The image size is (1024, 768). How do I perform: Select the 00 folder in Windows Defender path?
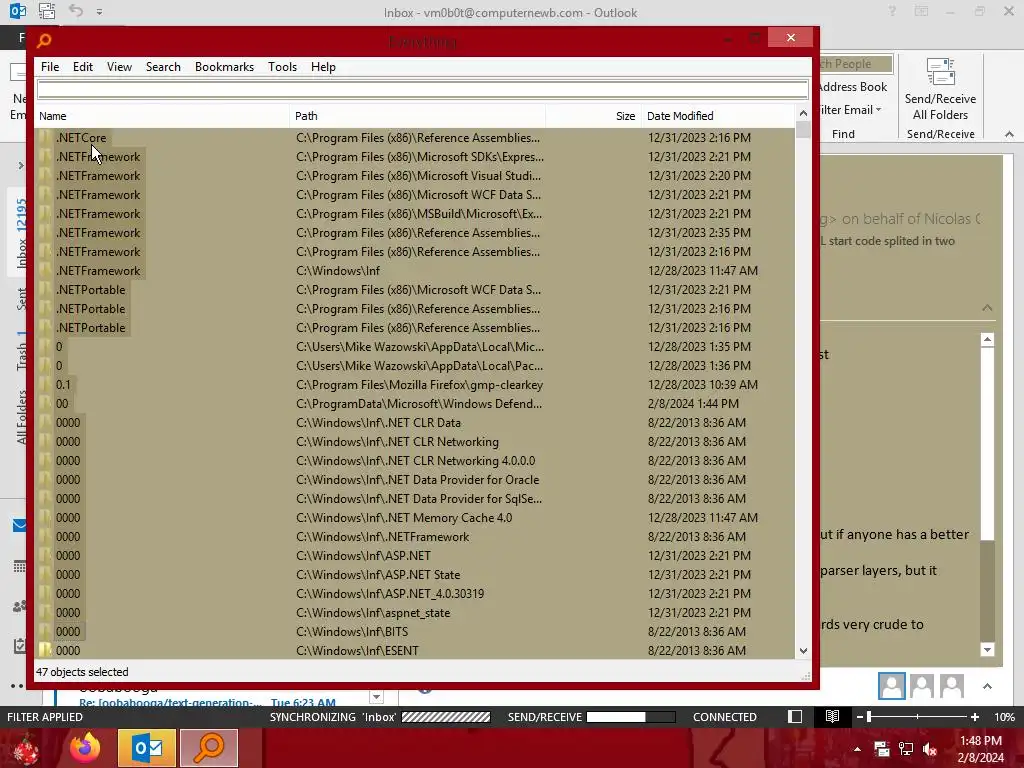[415, 404]
